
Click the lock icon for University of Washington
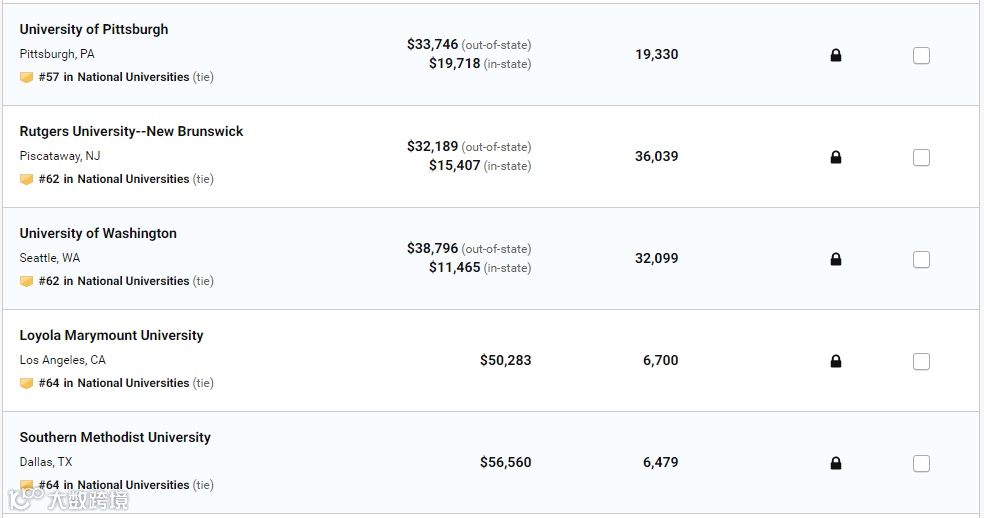click(836, 259)
